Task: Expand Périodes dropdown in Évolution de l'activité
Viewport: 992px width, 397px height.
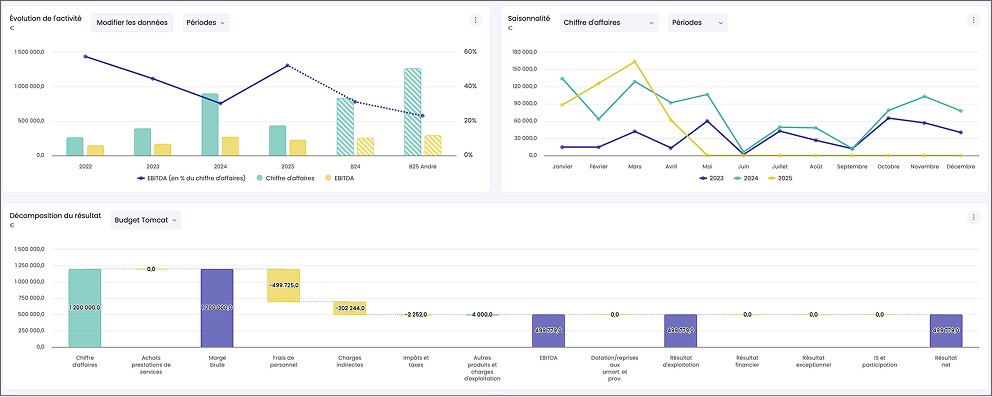Action: (206, 22)
